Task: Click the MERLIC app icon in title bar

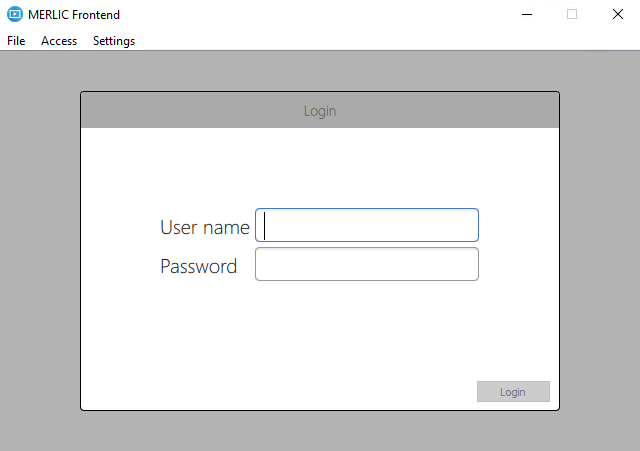Action: click(15, 14)
